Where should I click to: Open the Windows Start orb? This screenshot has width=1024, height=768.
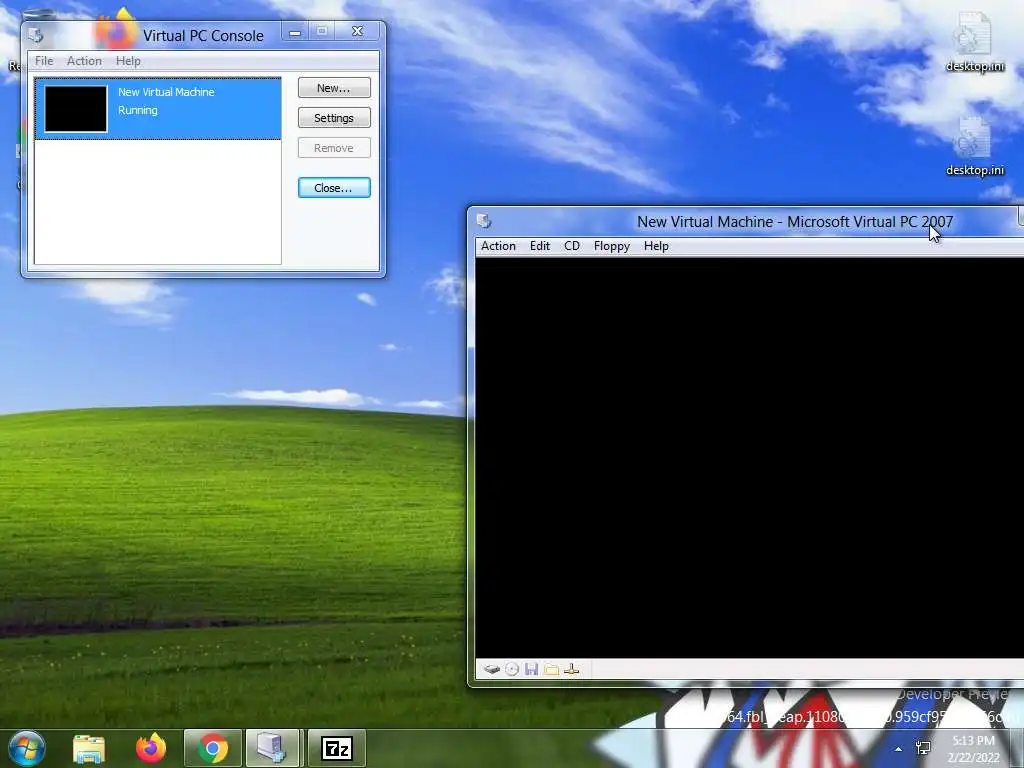point(27,748)
